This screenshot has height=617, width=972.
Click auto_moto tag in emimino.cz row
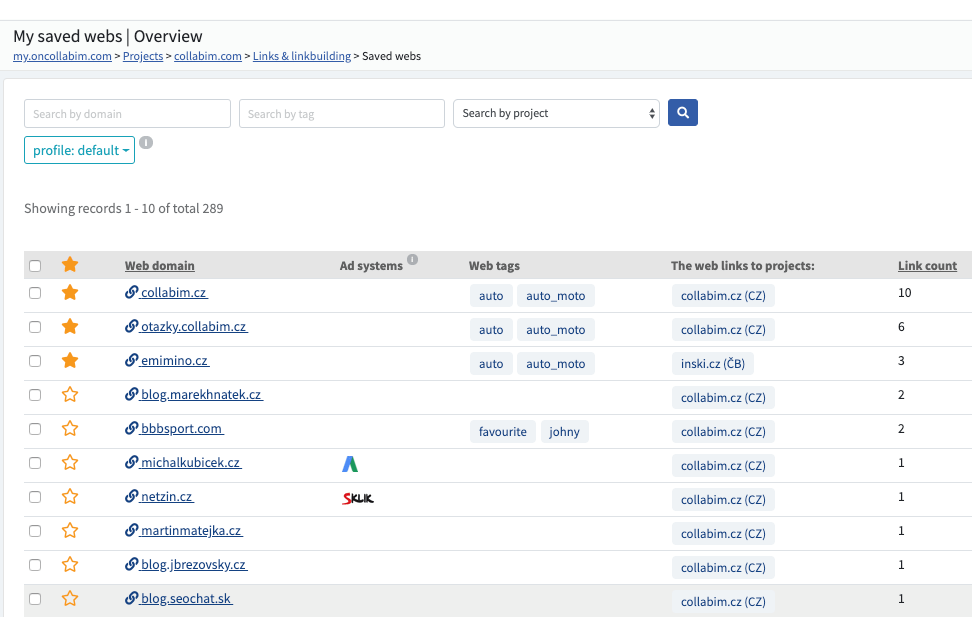(555, 364)
